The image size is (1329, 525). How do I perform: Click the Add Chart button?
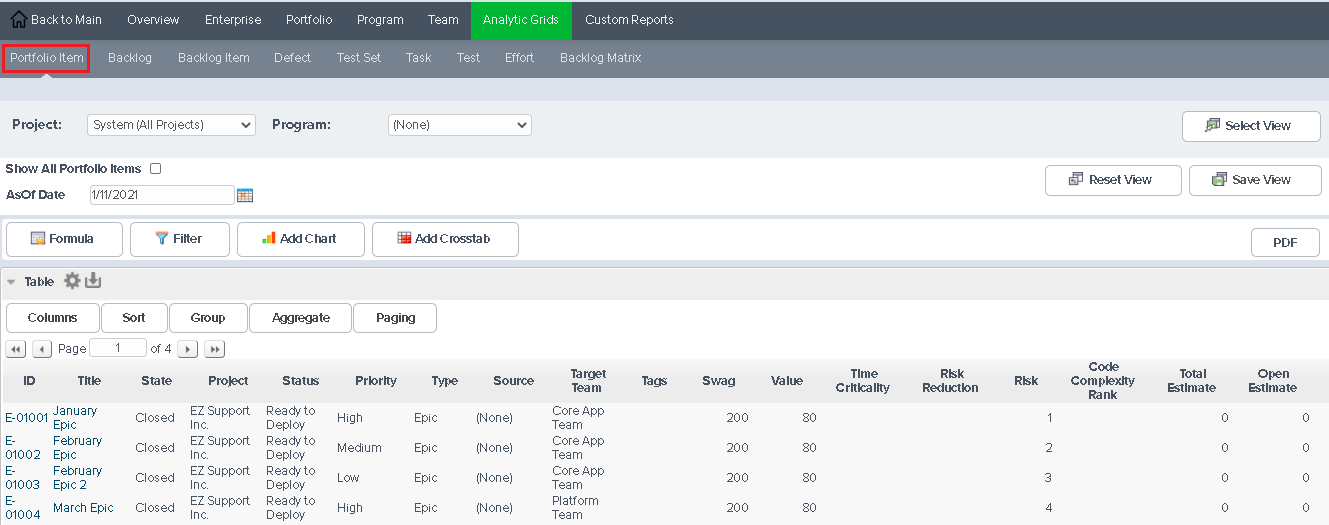pos(301,239)
